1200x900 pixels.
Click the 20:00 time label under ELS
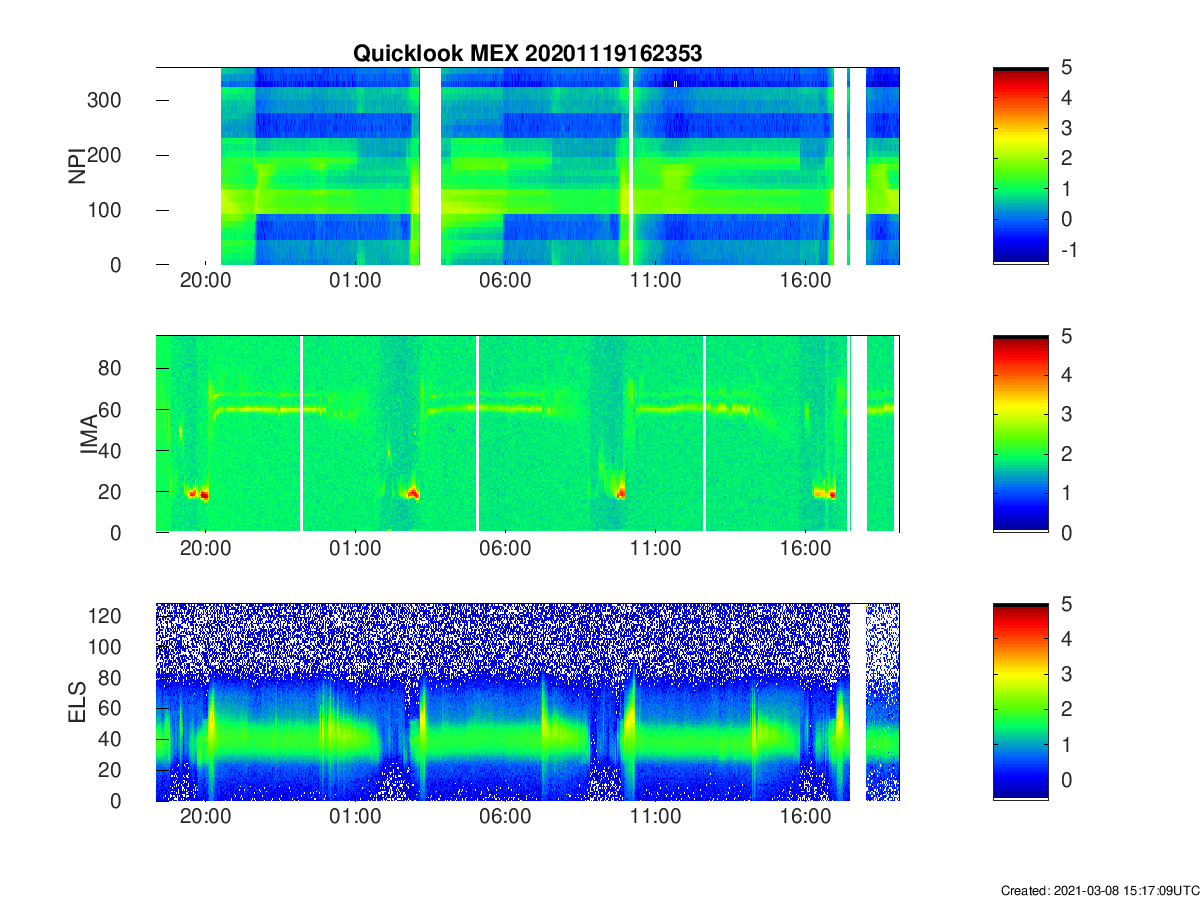coord(206,817)
